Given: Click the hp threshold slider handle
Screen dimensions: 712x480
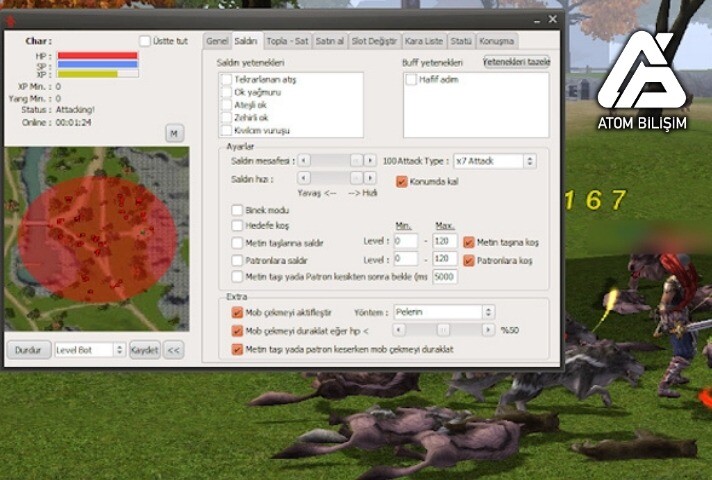Looking at the screenshot, I should click(443, 330).
